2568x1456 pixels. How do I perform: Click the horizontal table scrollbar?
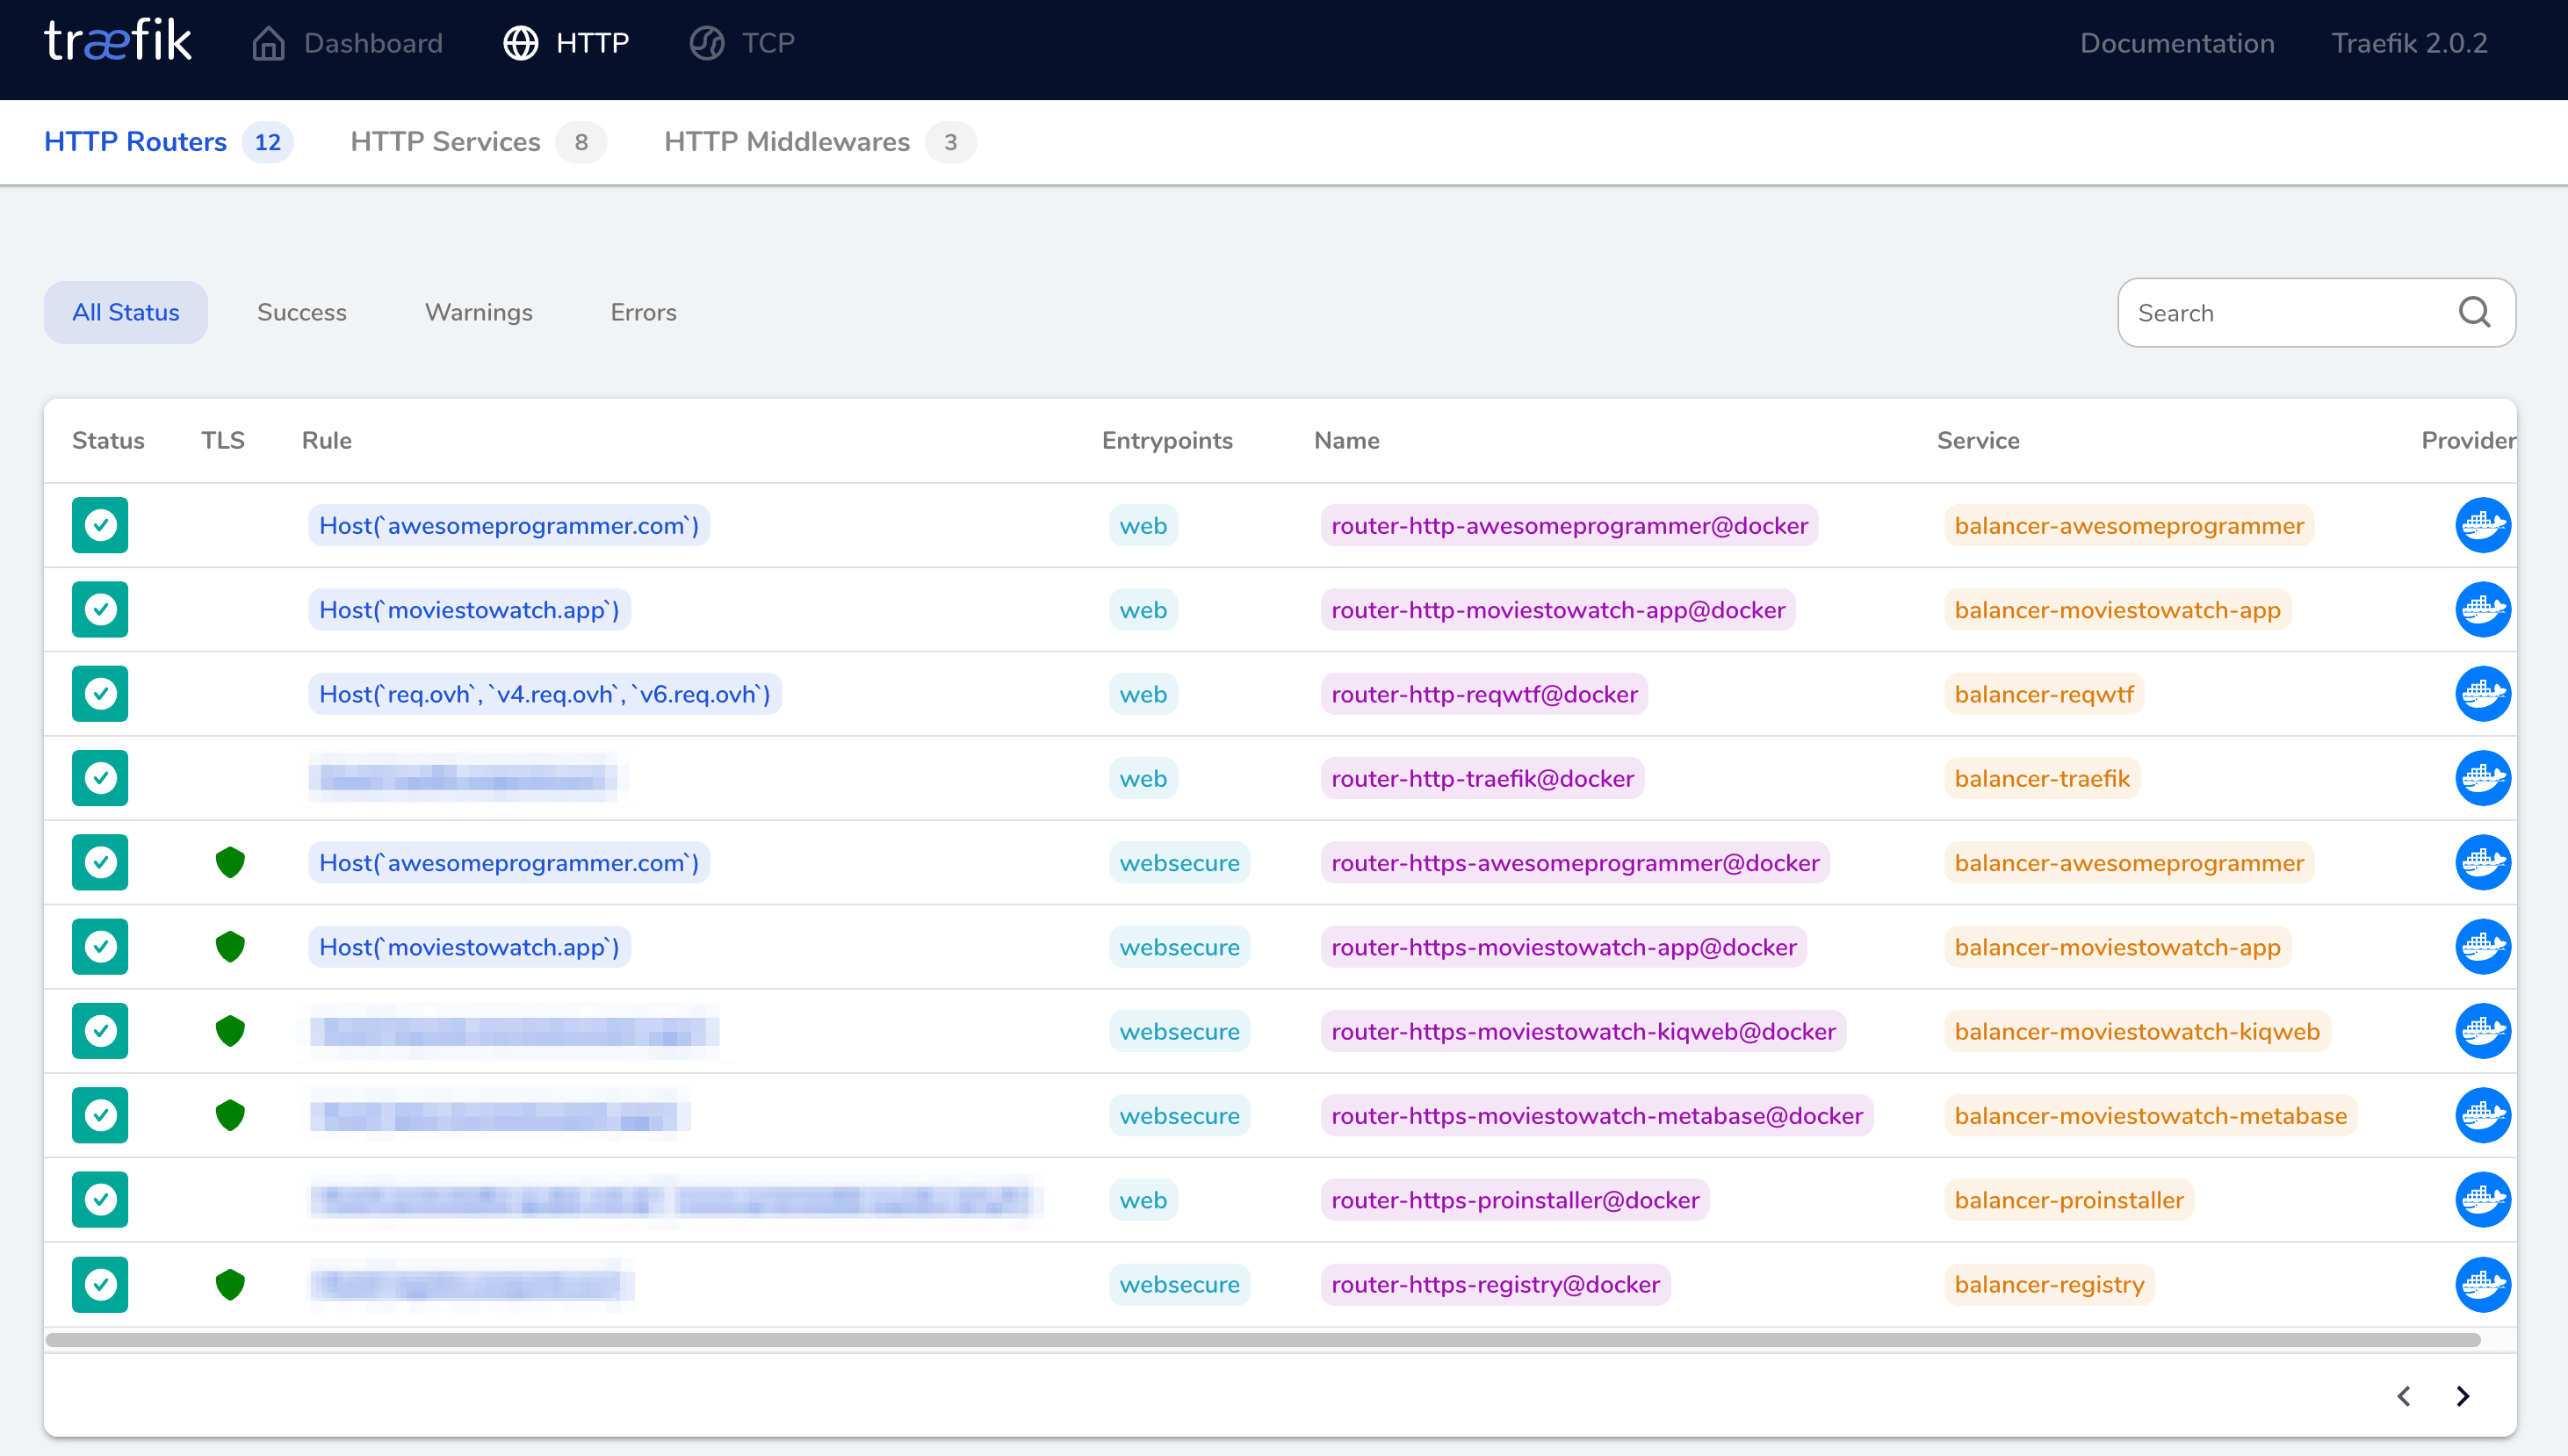(x=1263, y=1340)
